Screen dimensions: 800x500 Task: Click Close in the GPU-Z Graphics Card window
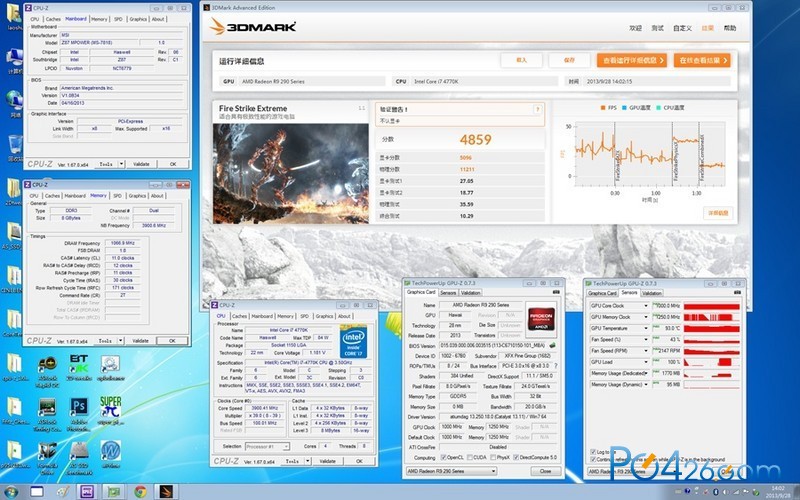(545, 471)
